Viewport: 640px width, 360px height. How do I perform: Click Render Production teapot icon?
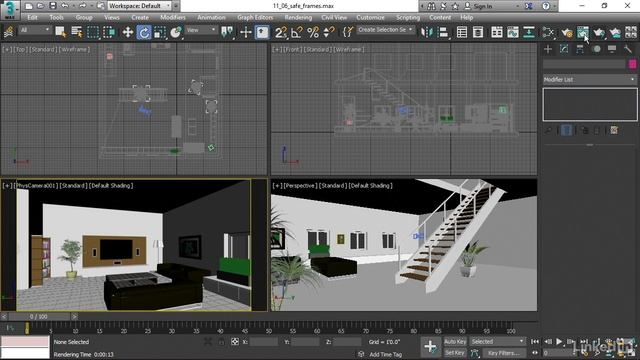599,32
